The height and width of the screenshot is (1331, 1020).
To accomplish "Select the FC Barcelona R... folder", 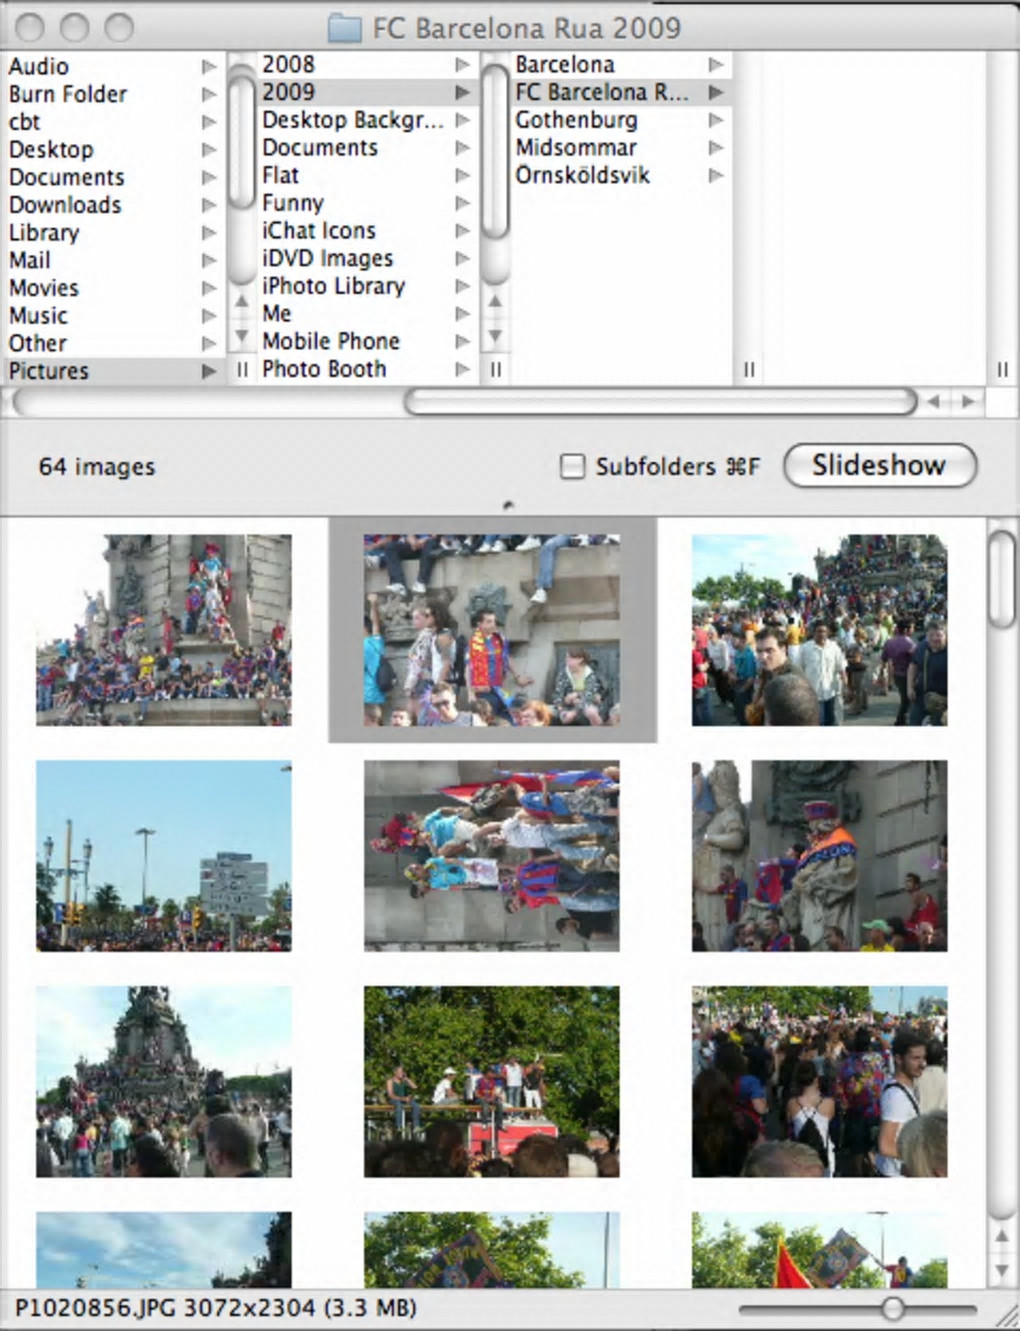I will 602,92.
